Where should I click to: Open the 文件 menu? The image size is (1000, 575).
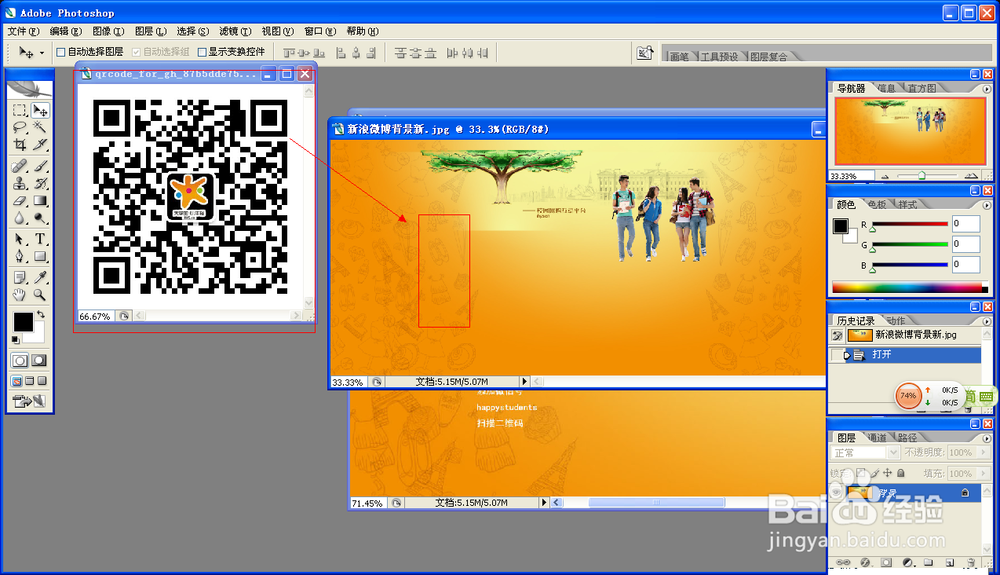24,31
